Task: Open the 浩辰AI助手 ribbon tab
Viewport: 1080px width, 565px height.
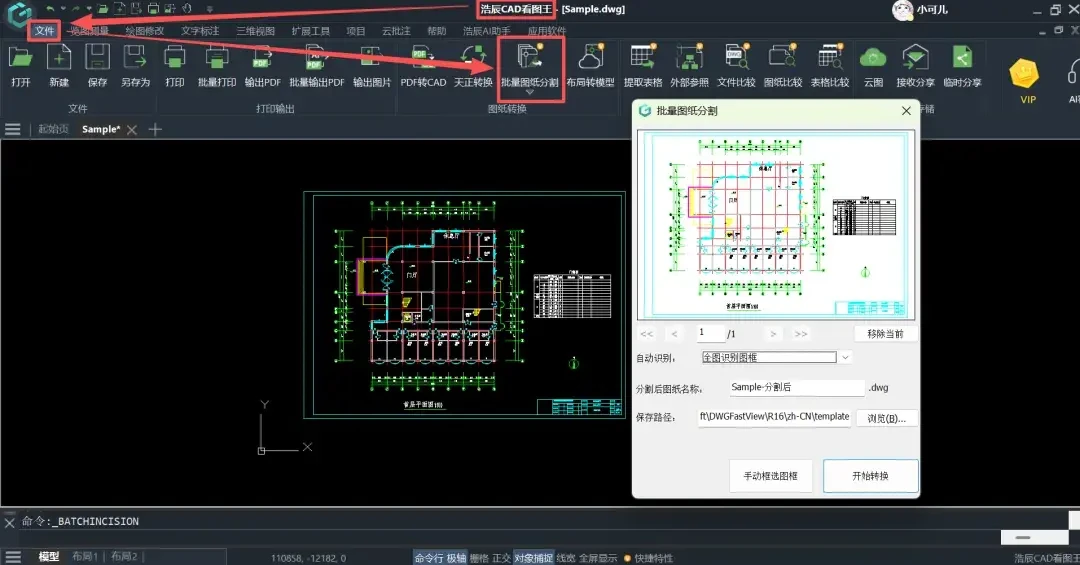Action: coord(486,31)
